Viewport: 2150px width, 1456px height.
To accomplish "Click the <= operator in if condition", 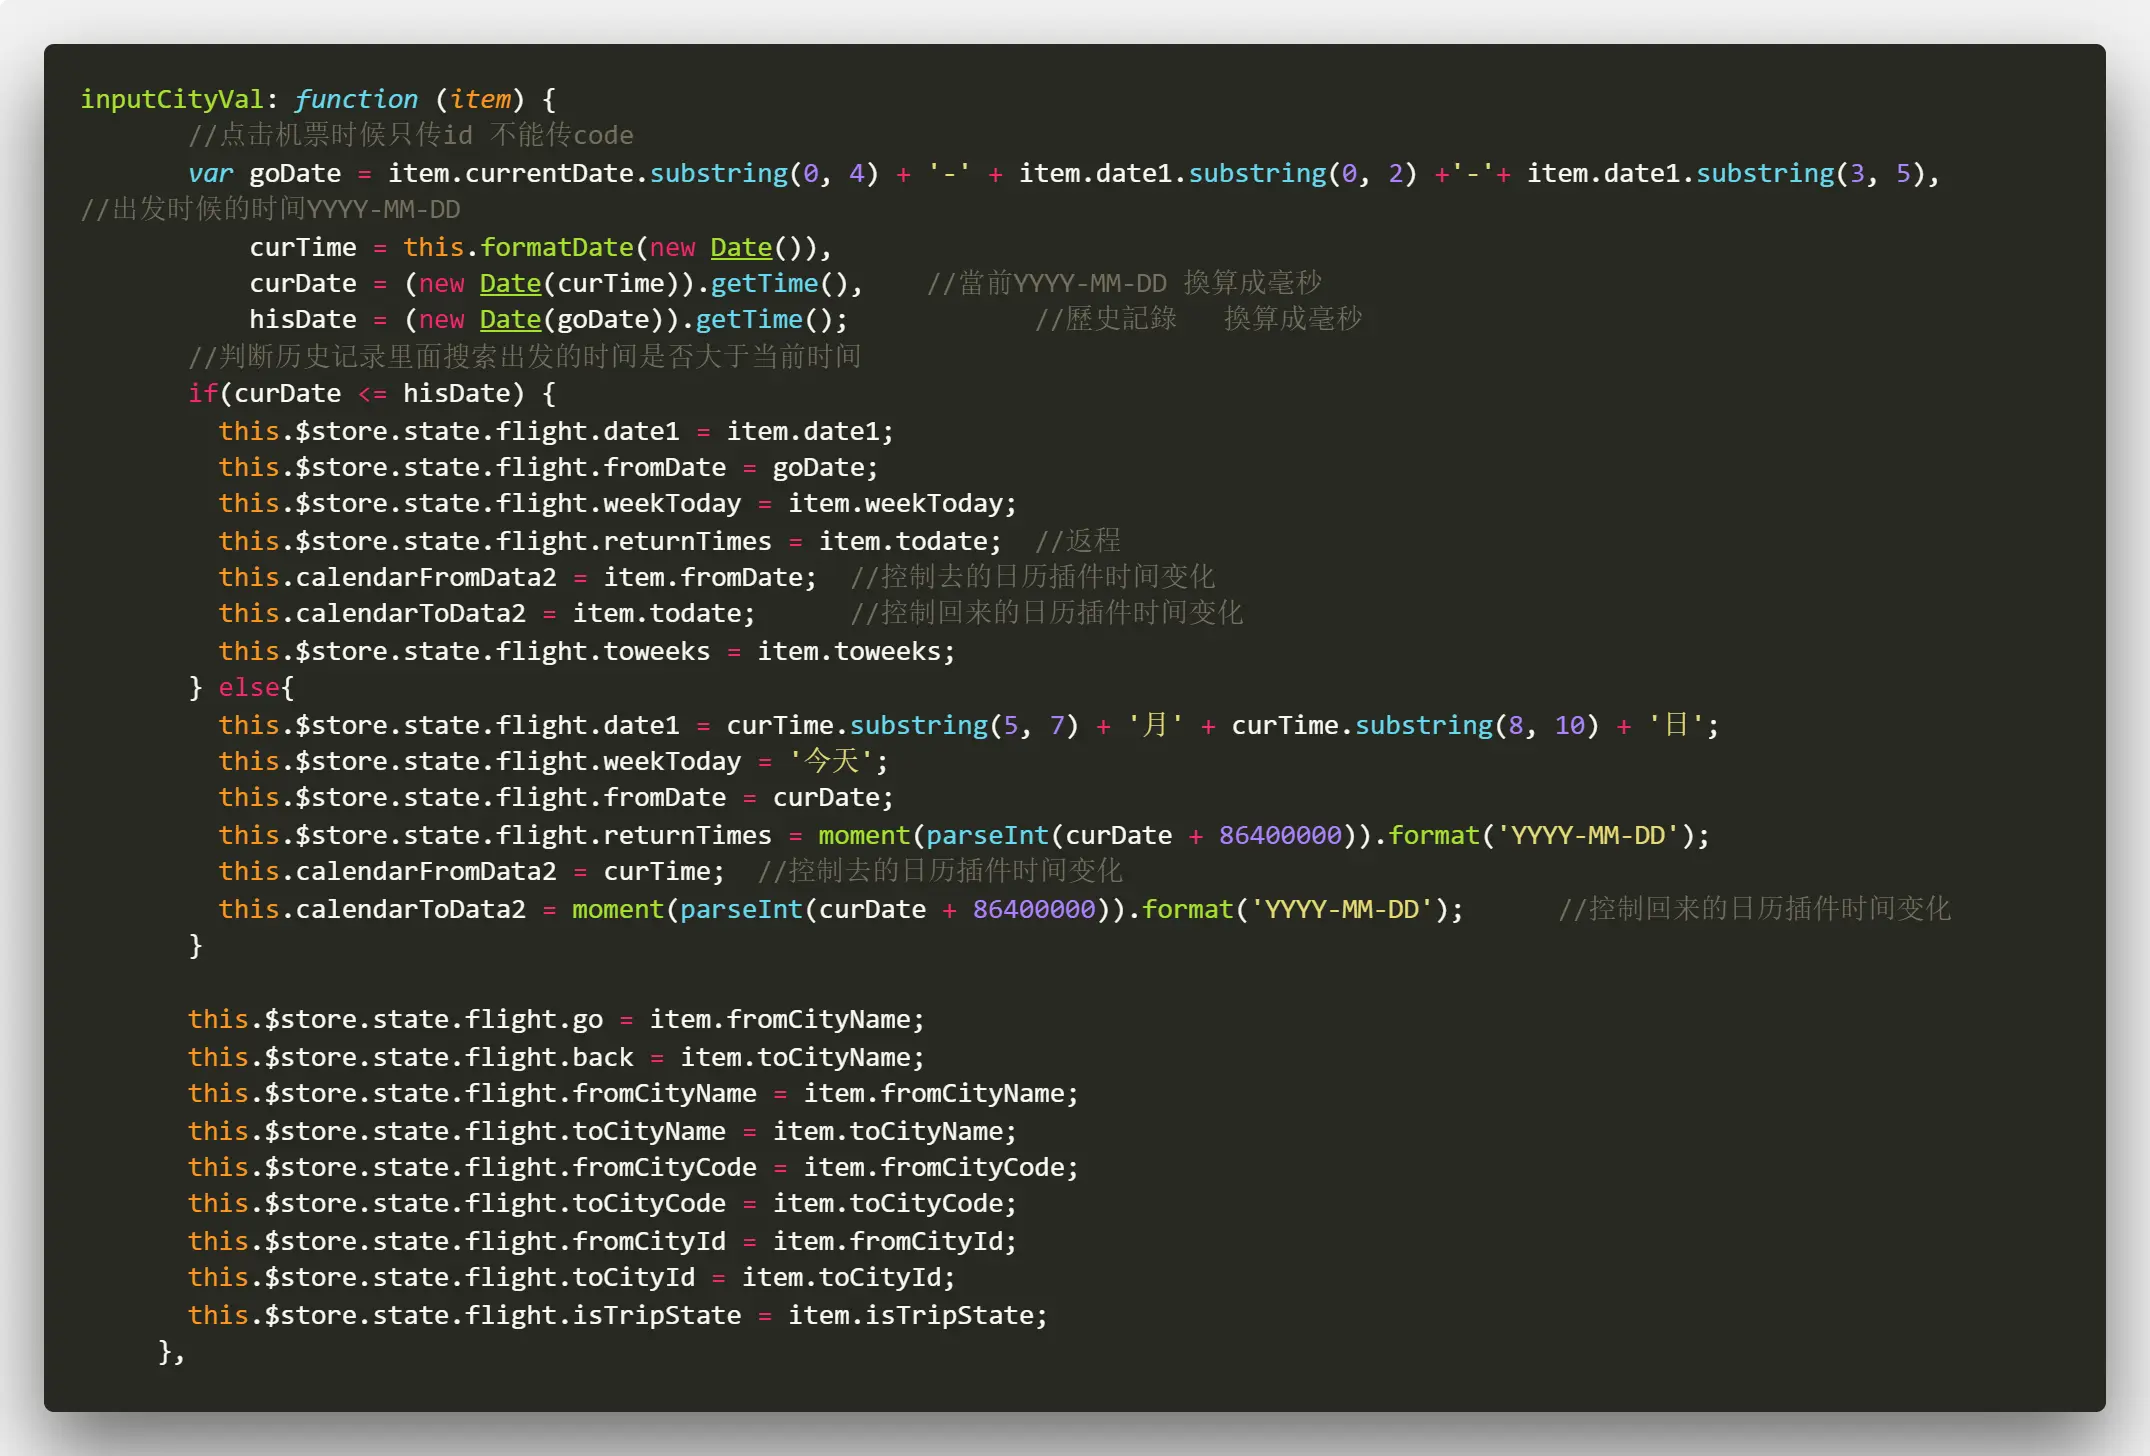I will pyautogui.click(x=372, y=394).
